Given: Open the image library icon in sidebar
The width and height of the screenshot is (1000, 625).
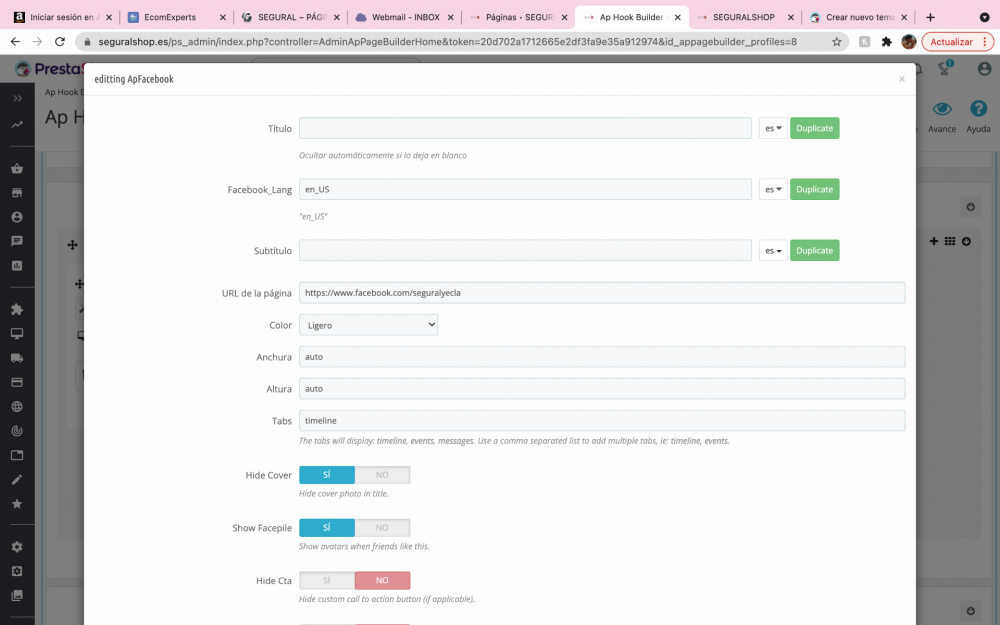Looking at the screenshot, I should (17, 595).
